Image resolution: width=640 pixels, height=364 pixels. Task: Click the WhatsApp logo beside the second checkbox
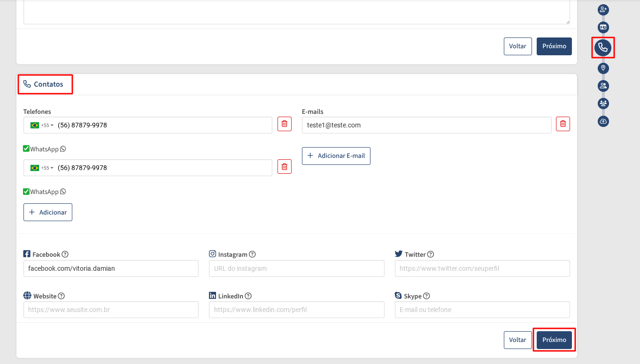63,191
